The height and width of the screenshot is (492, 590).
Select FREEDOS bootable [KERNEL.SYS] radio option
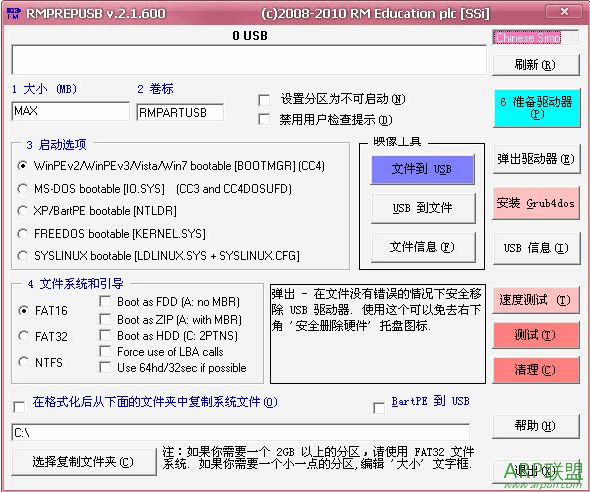(x=23, y=234)
